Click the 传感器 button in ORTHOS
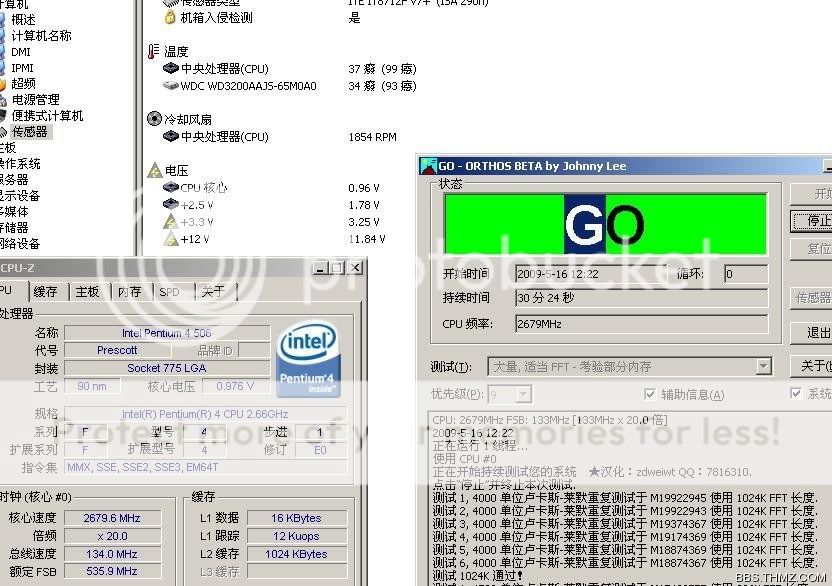Viewport: 832px width, 586px height. pyautogui.click(x=813, y=298)
